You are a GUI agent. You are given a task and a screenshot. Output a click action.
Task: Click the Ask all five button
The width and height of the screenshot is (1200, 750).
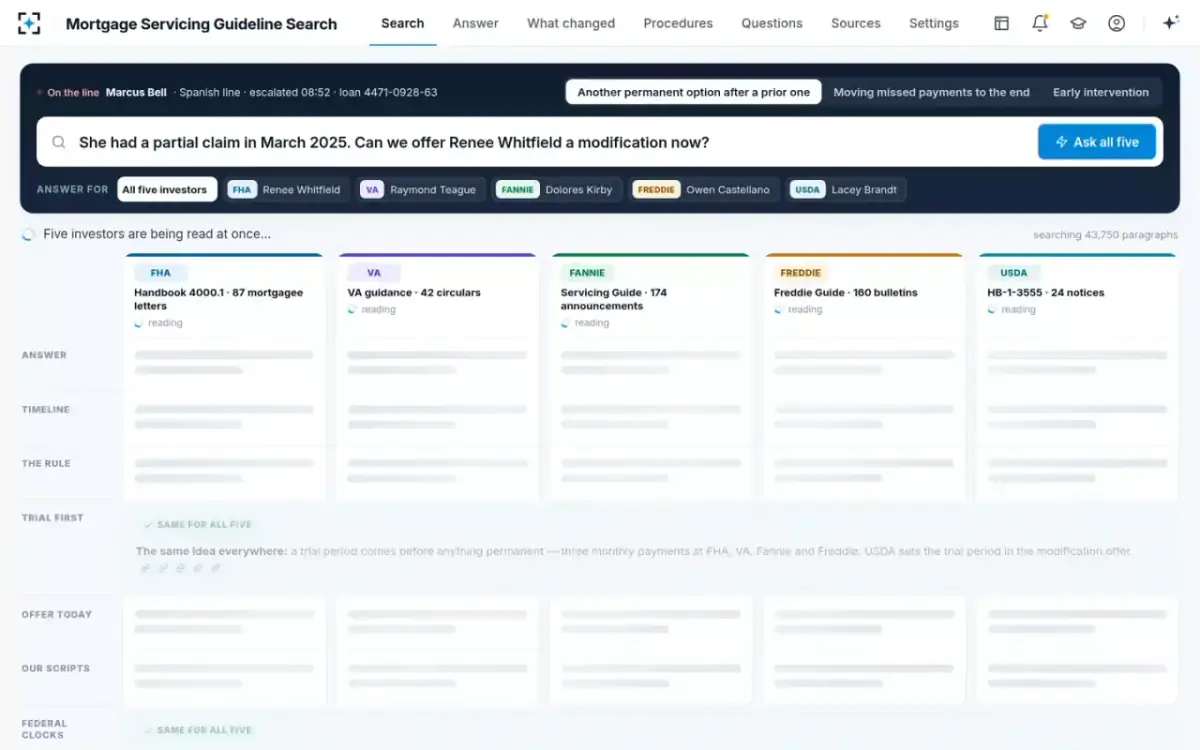pyautogui.click(x=1097, y=142)
